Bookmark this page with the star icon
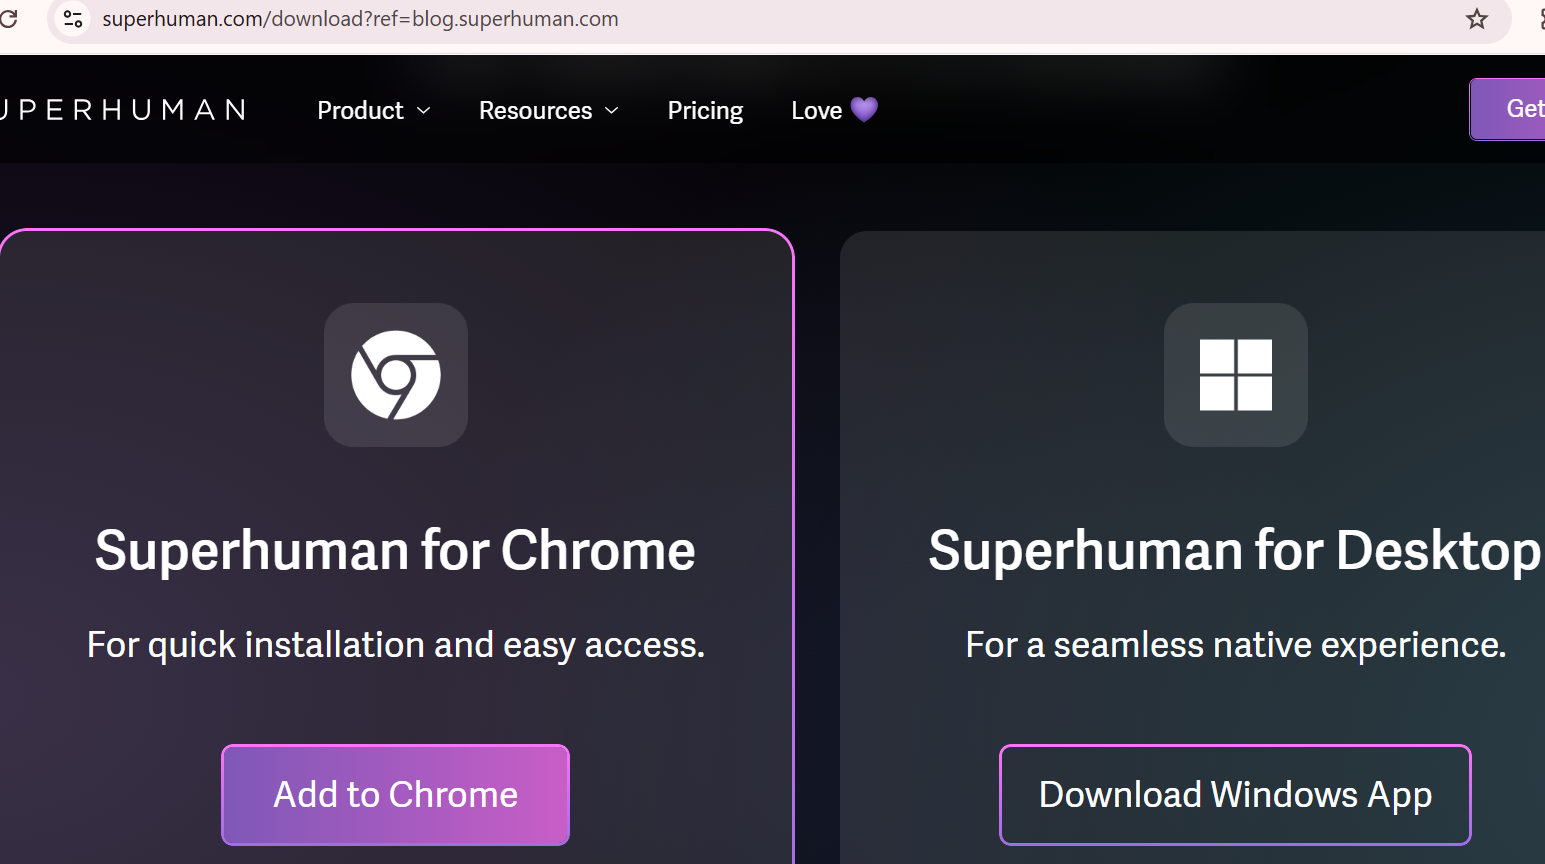This screenshot has width=1545, height=864. pos(1477,19)
